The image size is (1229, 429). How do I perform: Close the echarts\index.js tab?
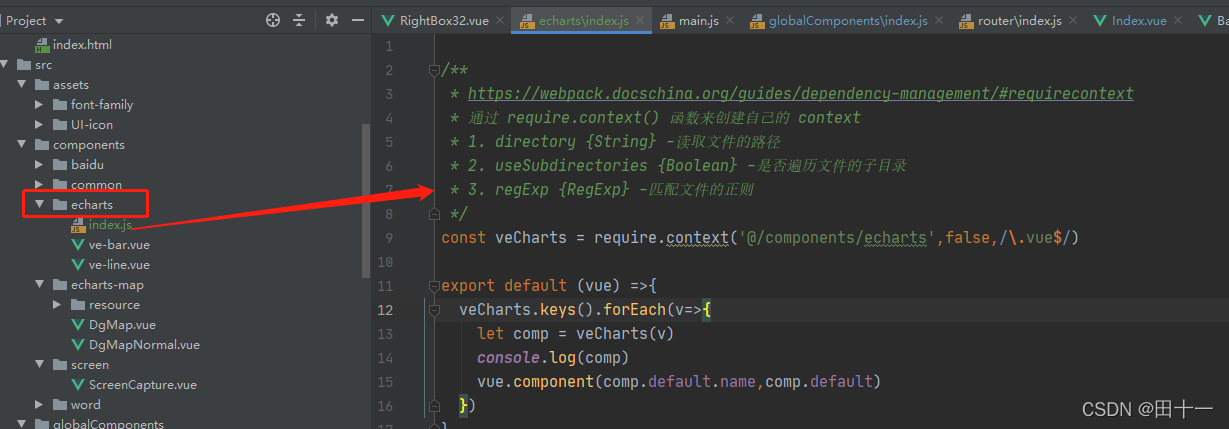639,20
